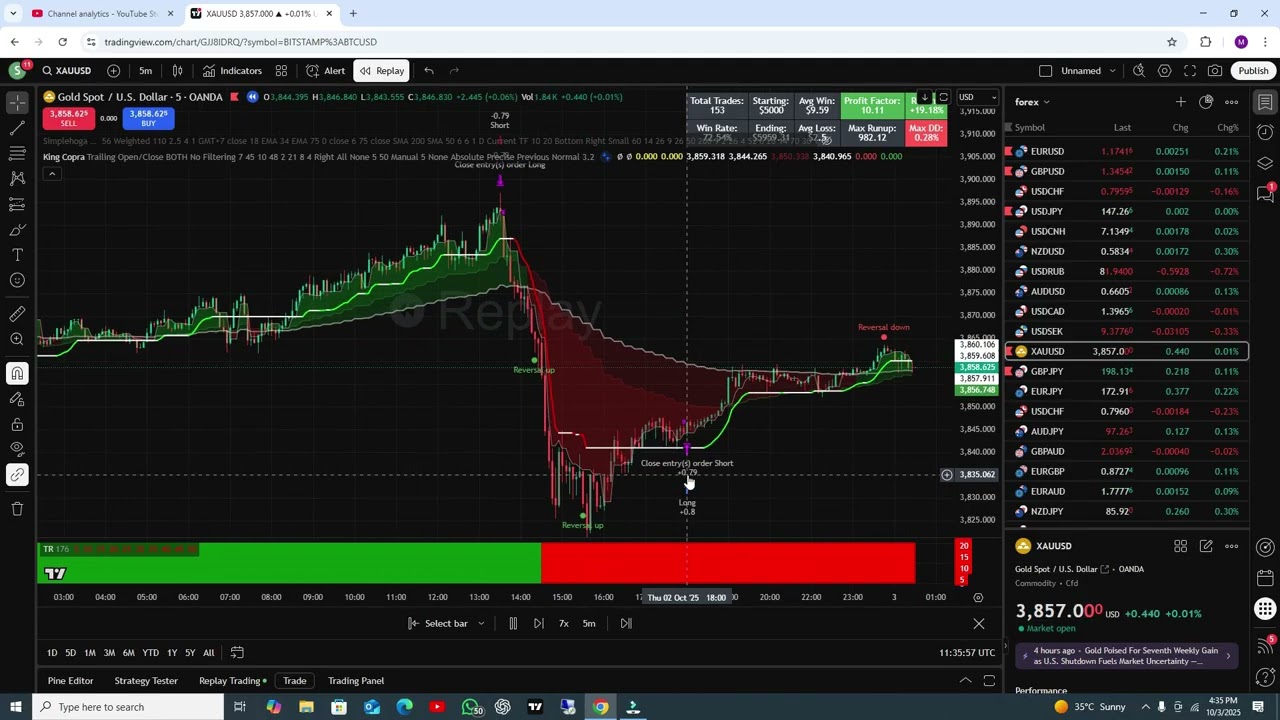Select EURUSD in the watchlist
The width and height of the screenshot is (1280, 720).
coord(1127,151)
